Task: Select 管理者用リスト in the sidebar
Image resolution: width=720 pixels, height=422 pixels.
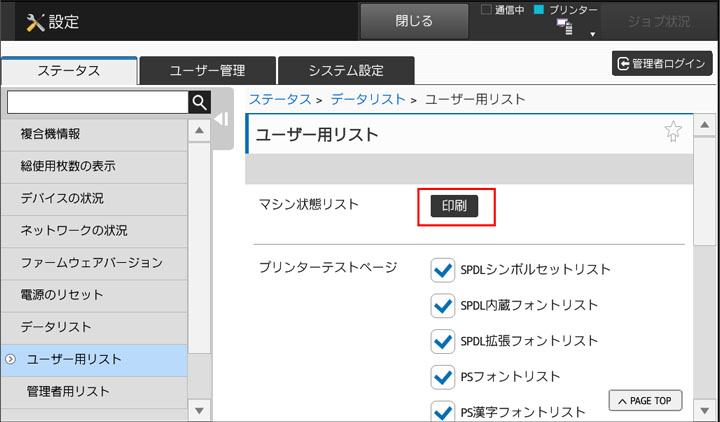Action: (x=94, y=392)
